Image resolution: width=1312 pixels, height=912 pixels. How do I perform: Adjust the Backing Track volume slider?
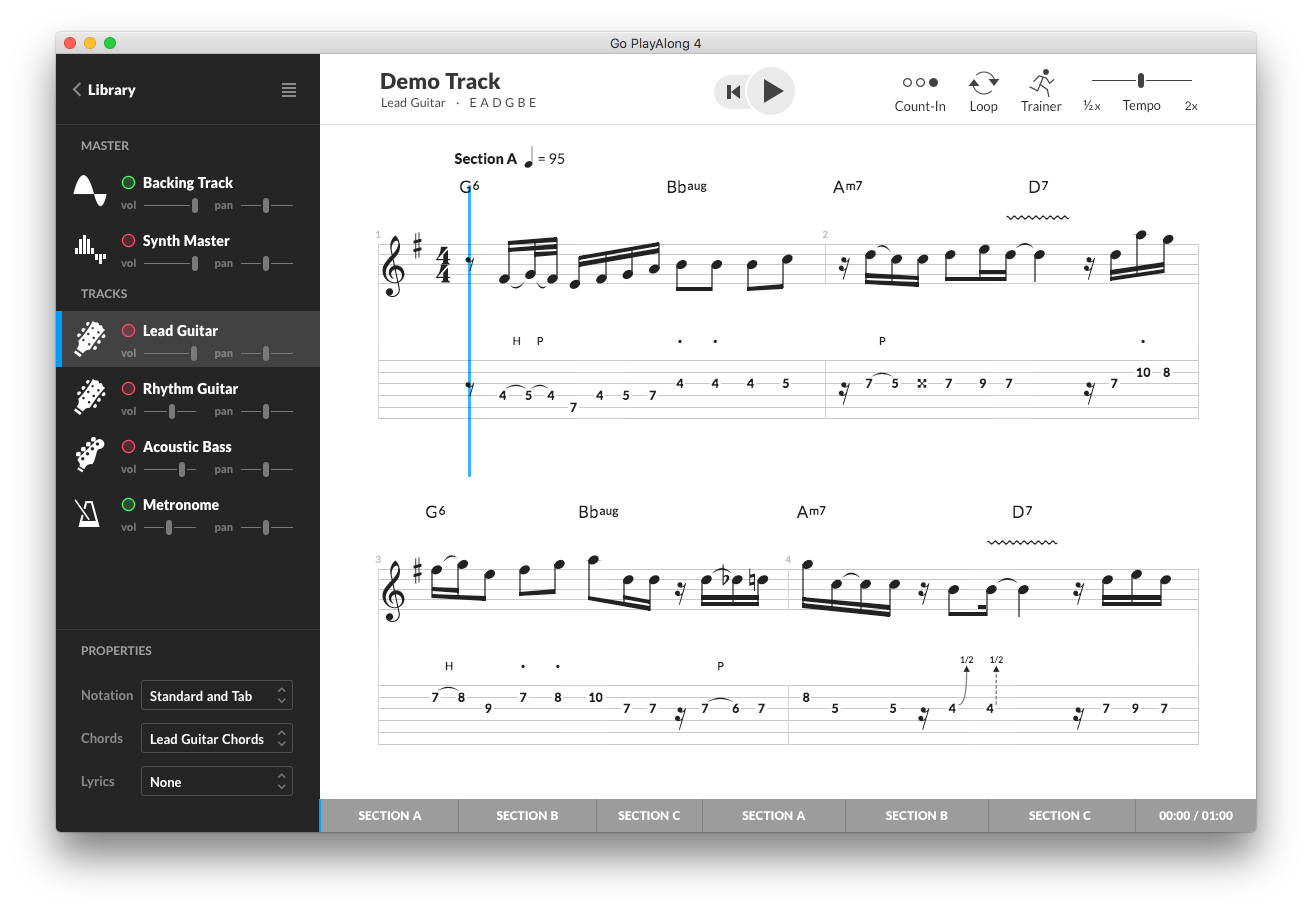click(172, 206)
